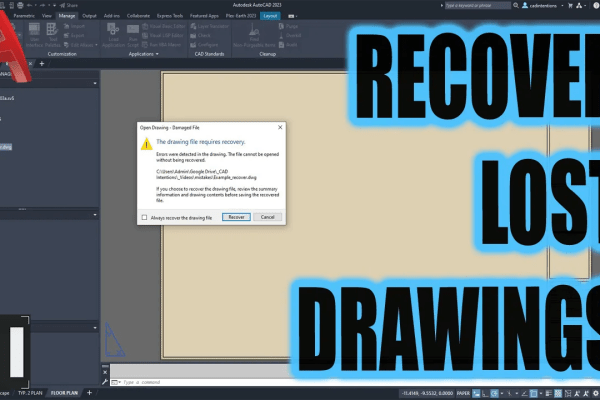Close the command line with X

point(105,372)
